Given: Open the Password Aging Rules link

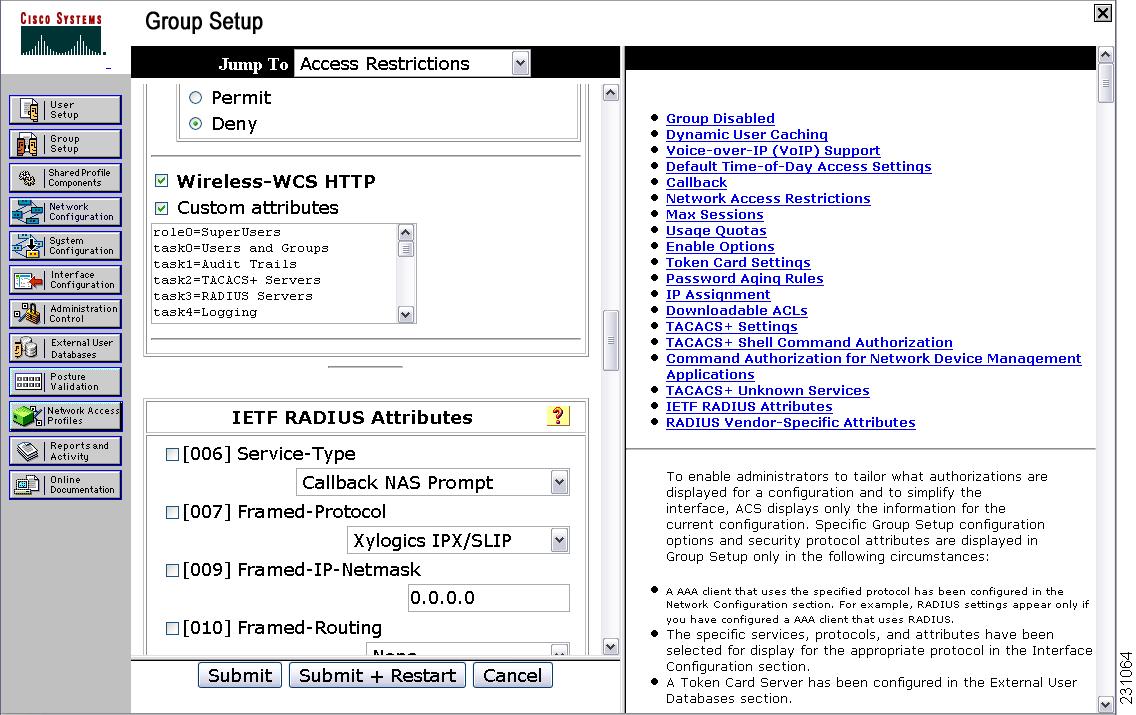Looking at the screenshot, I should pos(745,278).
